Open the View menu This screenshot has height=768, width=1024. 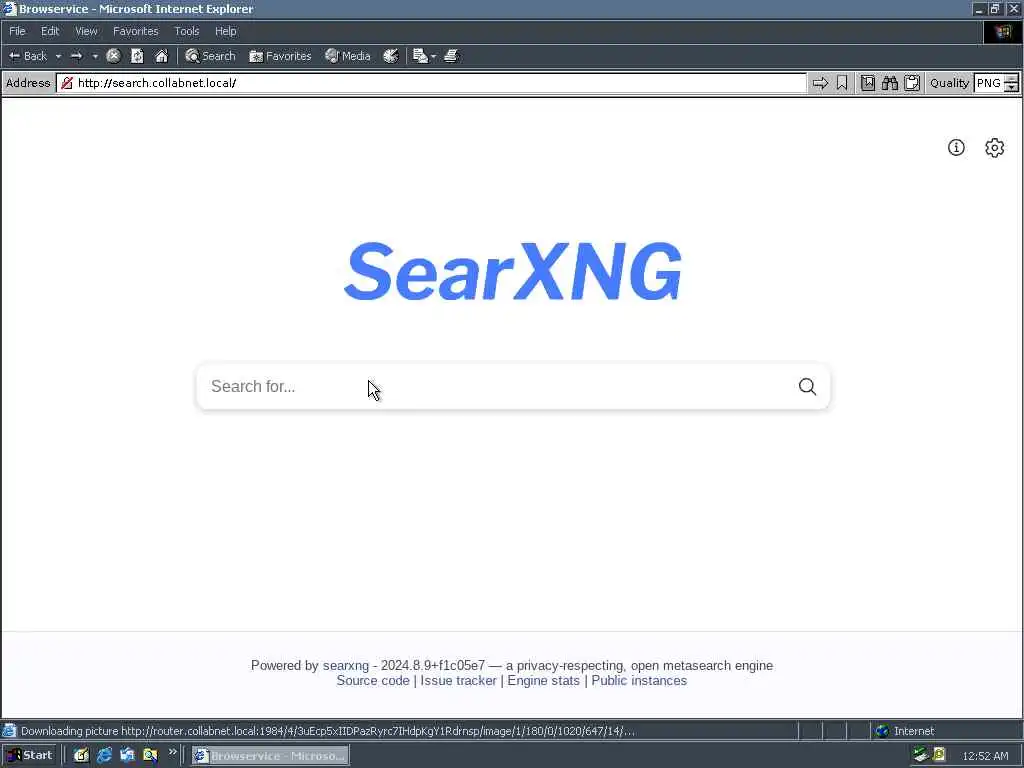point(86,31)
